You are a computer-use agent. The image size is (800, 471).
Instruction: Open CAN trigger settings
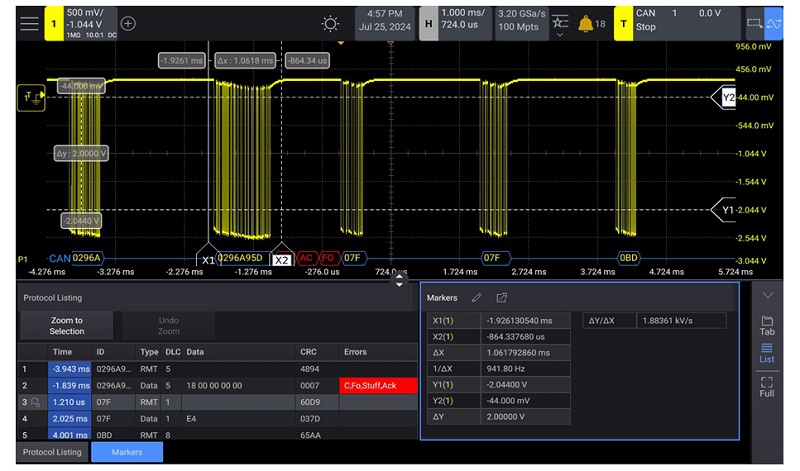686,23
